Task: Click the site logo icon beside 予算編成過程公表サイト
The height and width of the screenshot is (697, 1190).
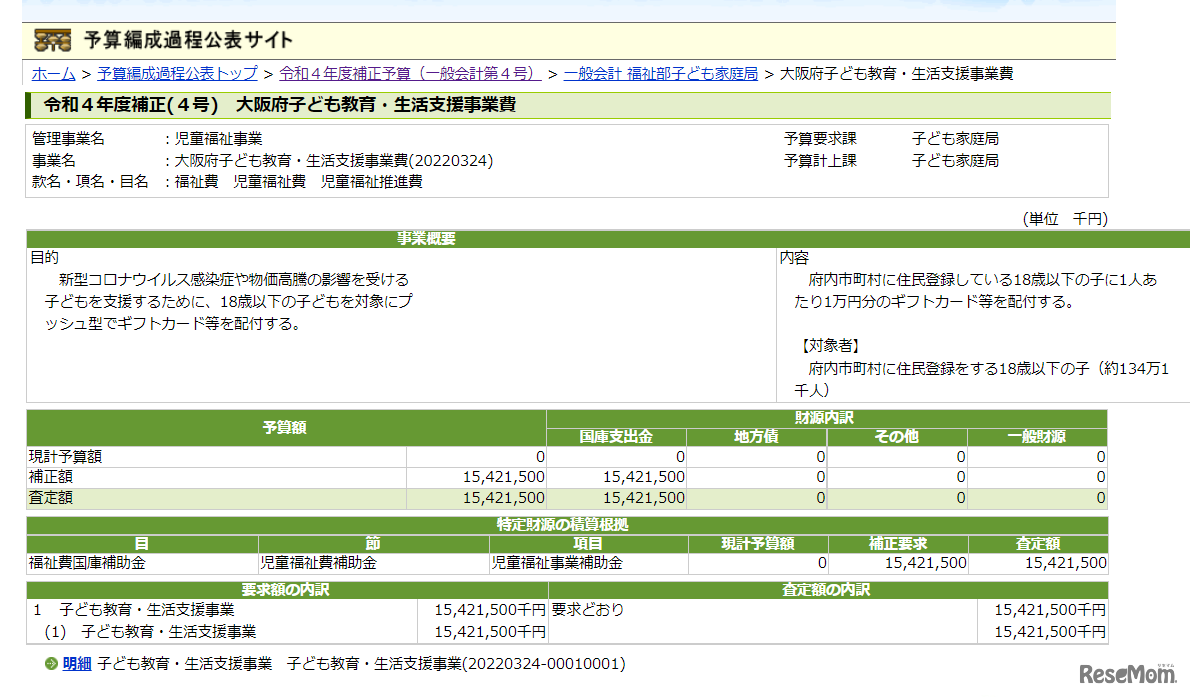Action: click(x=52, y=40)
